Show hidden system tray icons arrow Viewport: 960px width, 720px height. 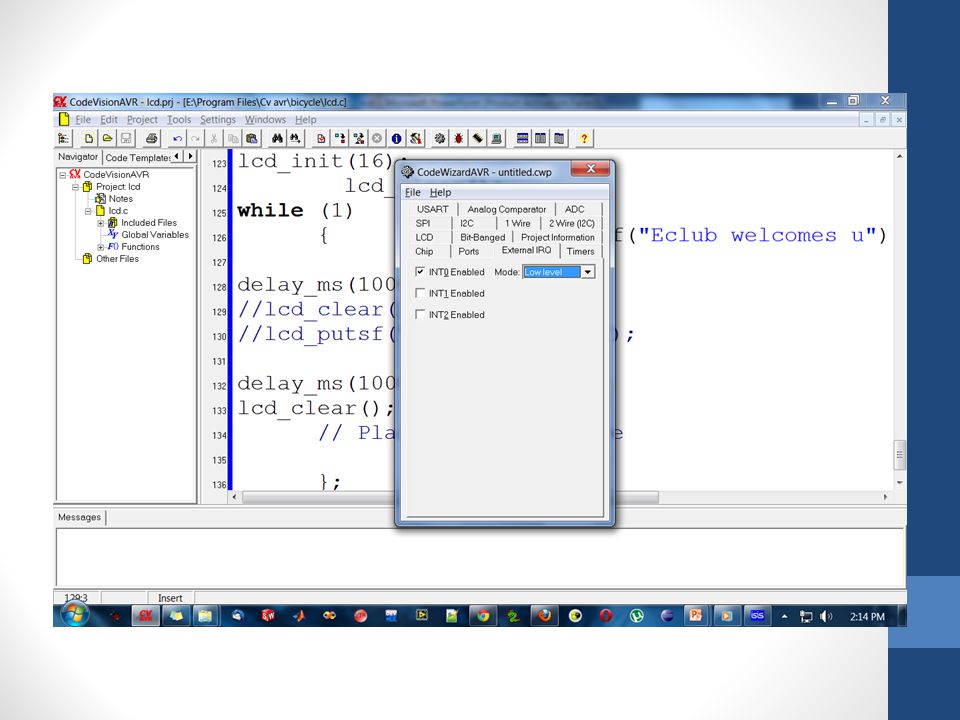pyautogui.click(x=784, y=616)
